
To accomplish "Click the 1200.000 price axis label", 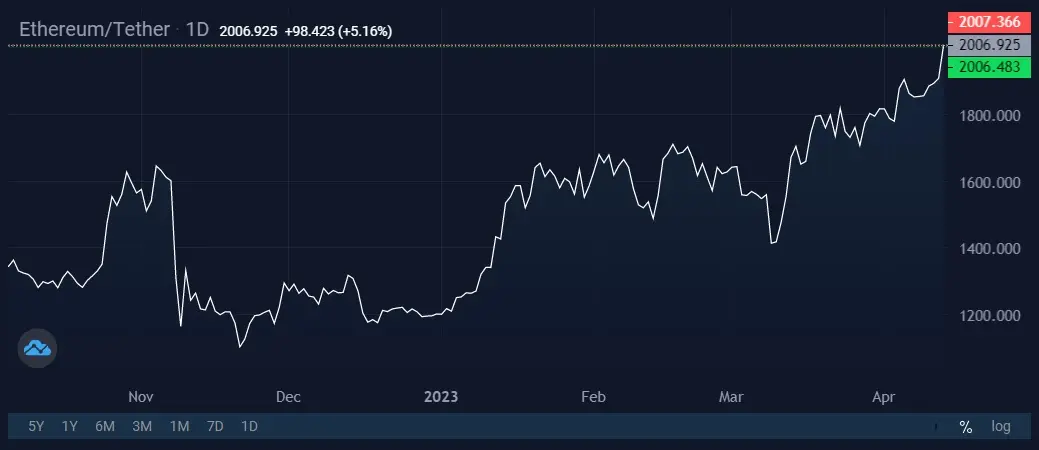I will point(989,315).
